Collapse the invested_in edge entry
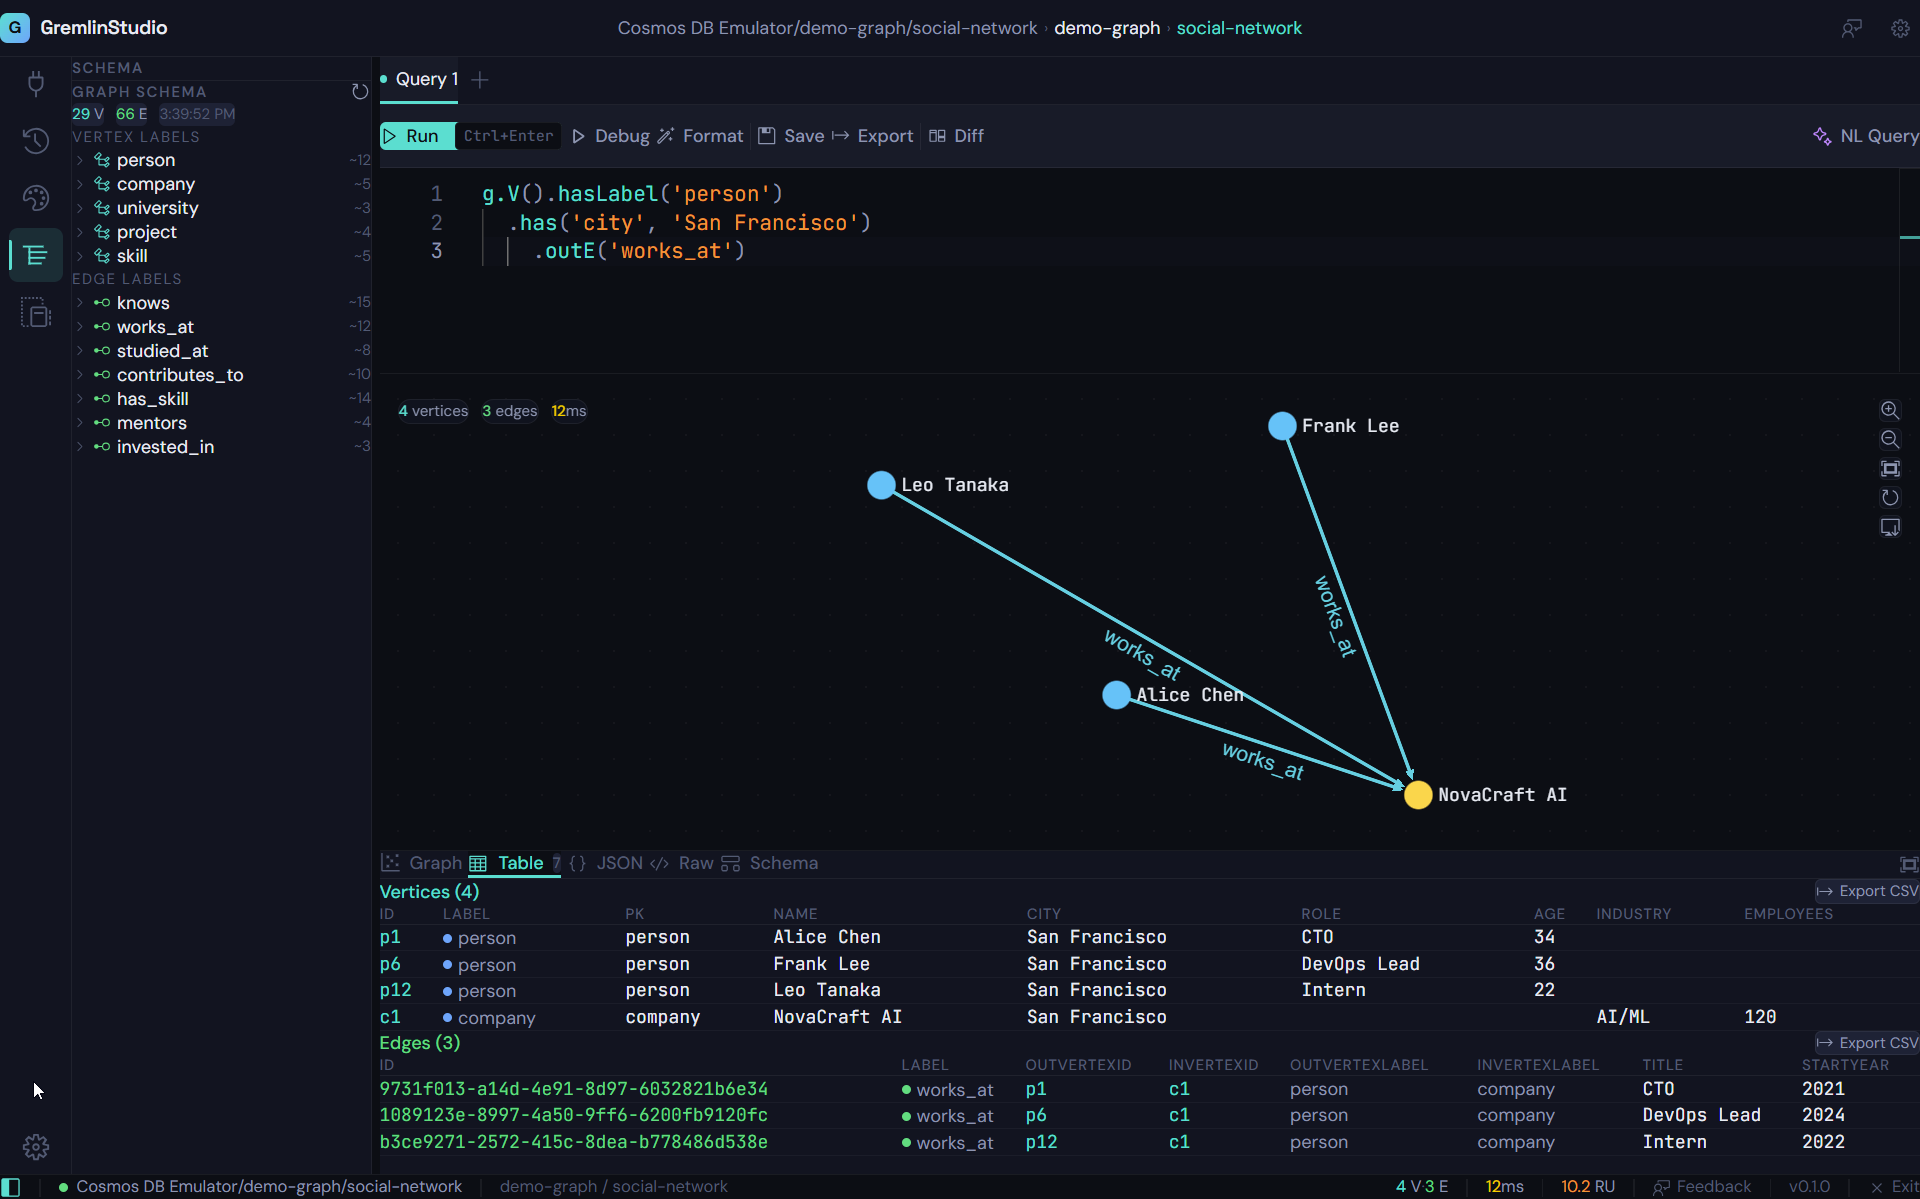 coord(80,447)
